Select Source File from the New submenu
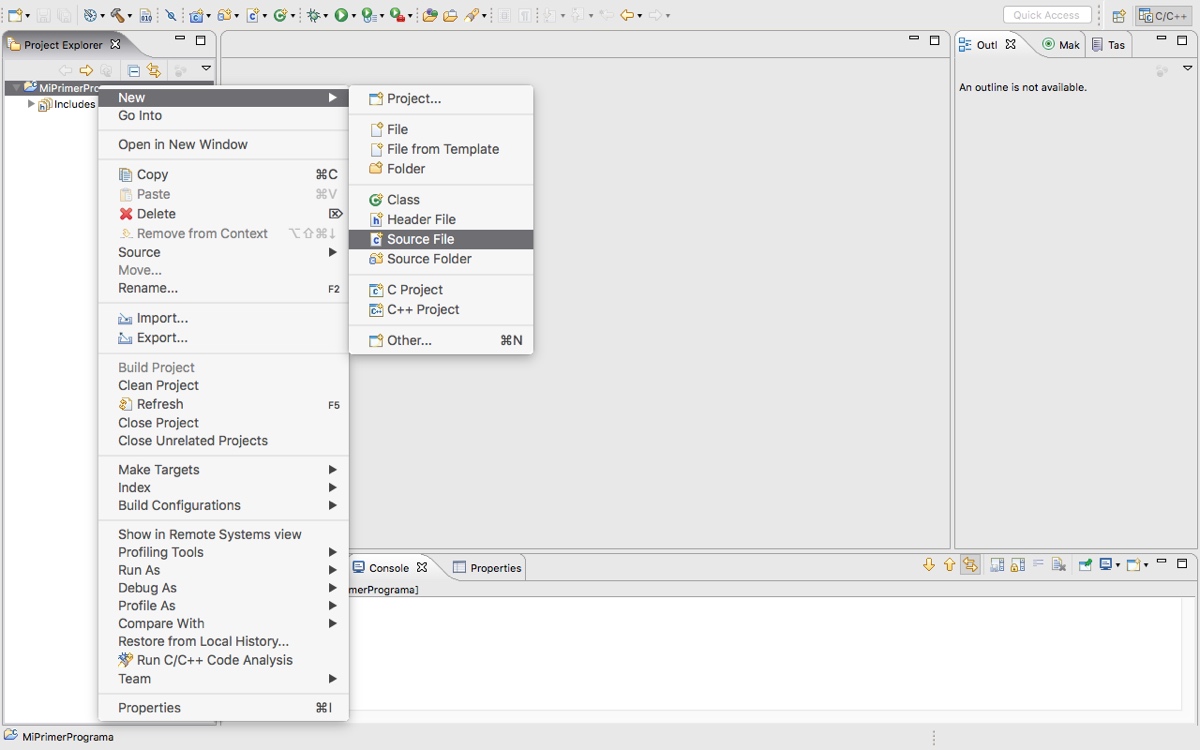This screenshot has height=750, width=1200. 420,239
